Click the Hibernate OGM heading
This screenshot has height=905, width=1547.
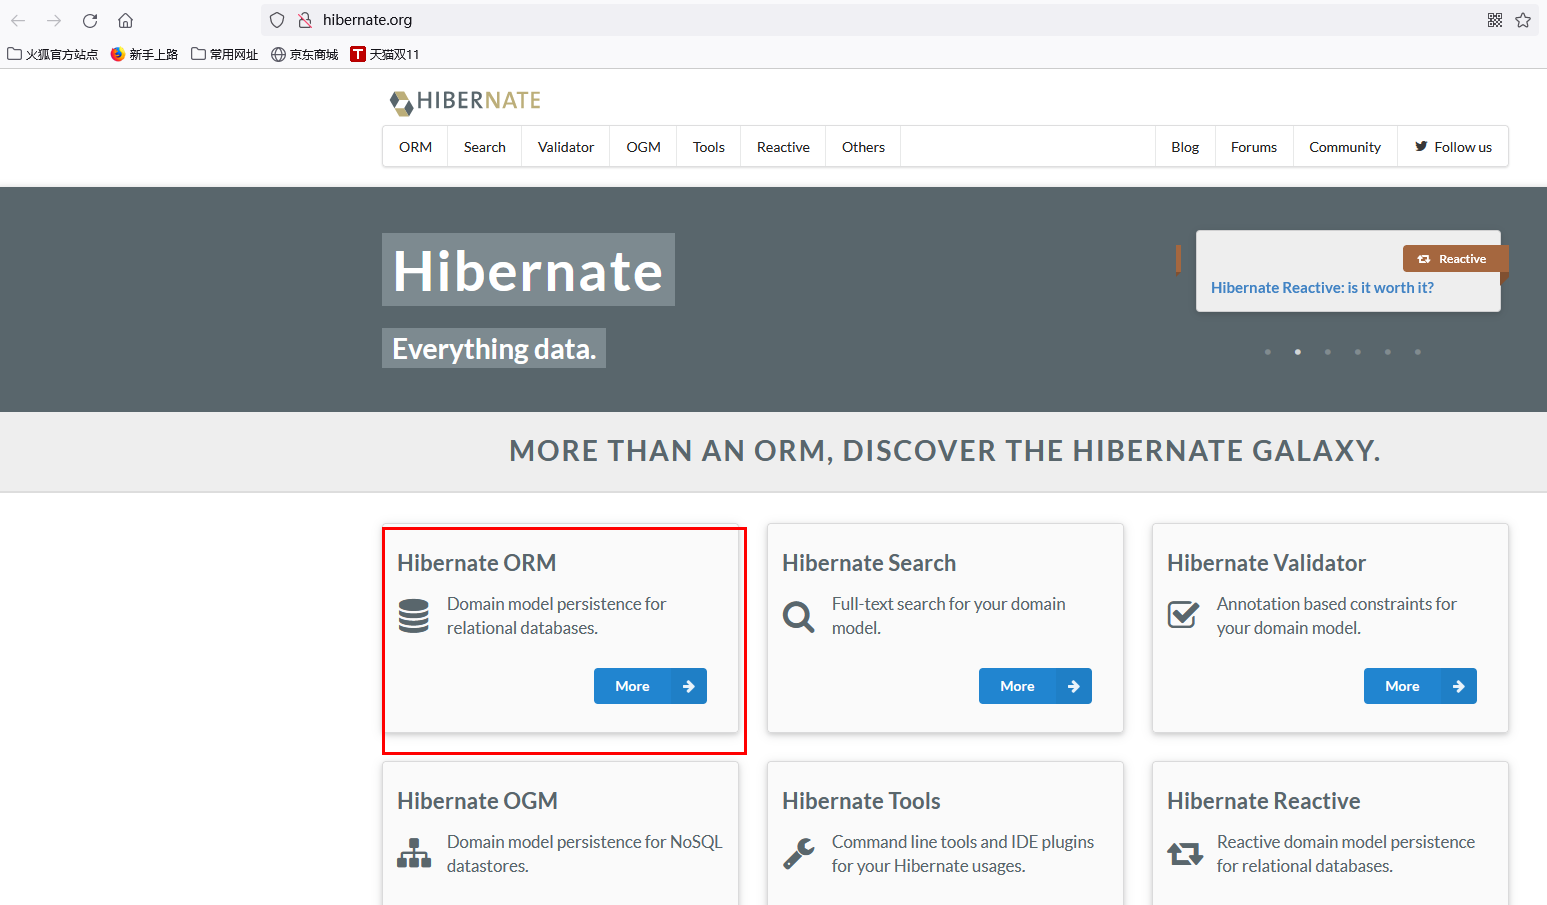(x=477, y=801)
